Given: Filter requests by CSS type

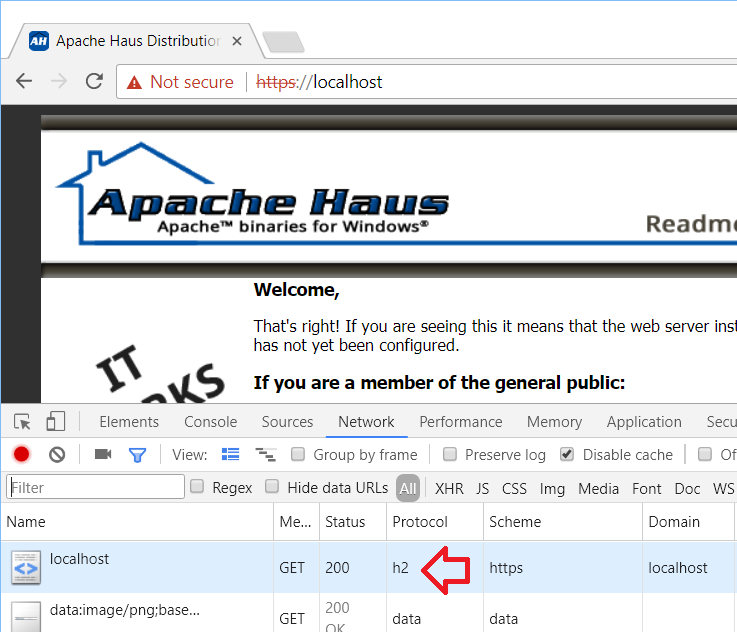Looking at the screenshot, I should (514, 488).
